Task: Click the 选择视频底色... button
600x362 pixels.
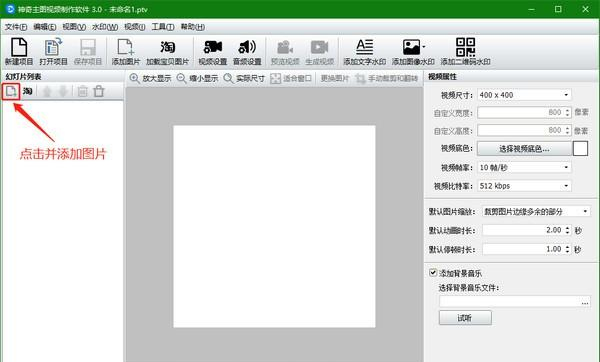Action: 524,148
